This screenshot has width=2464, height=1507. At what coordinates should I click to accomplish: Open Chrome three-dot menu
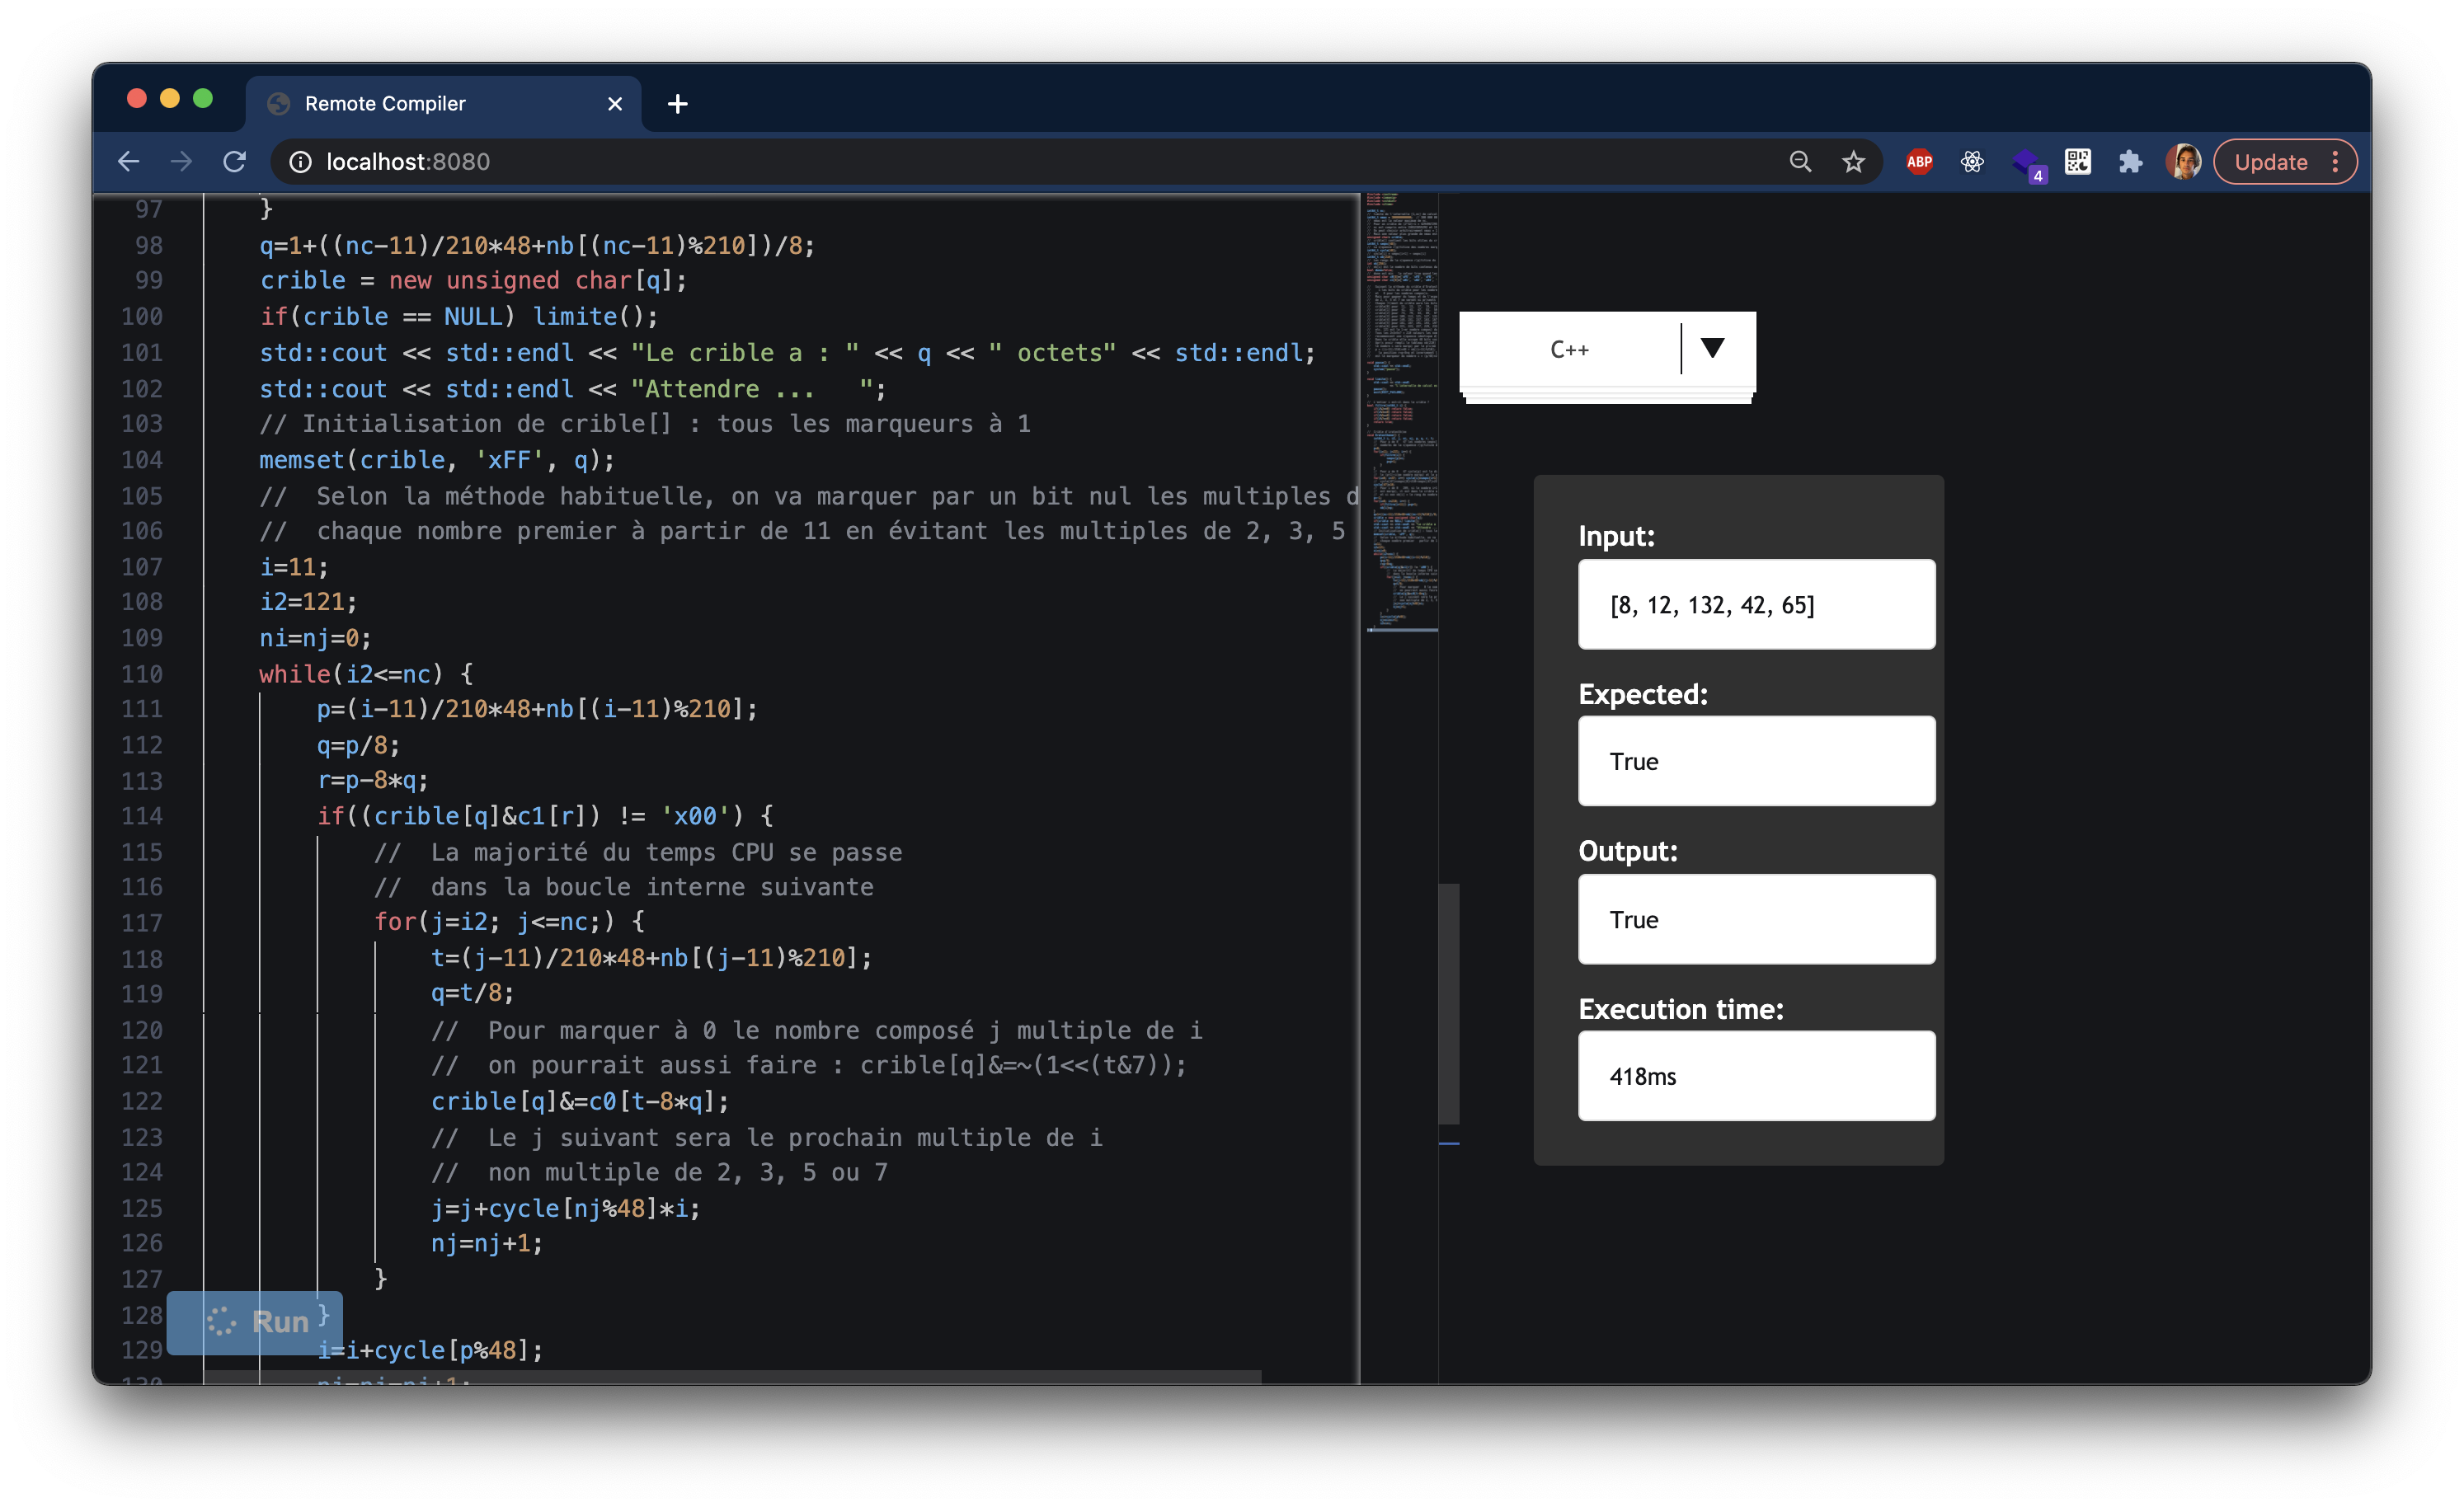pyautogui.click(x=2335, y=161)
